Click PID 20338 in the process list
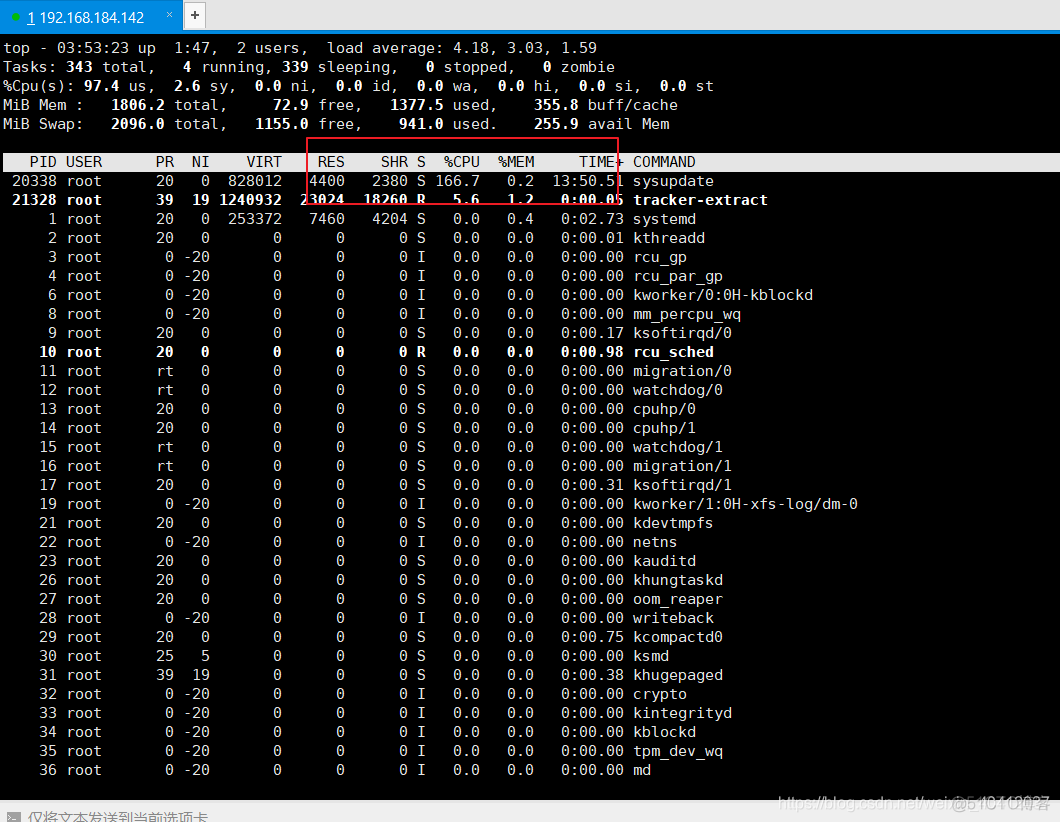Image resolution: width=1060 pixels, height=822 pixels. click(34, 181)
